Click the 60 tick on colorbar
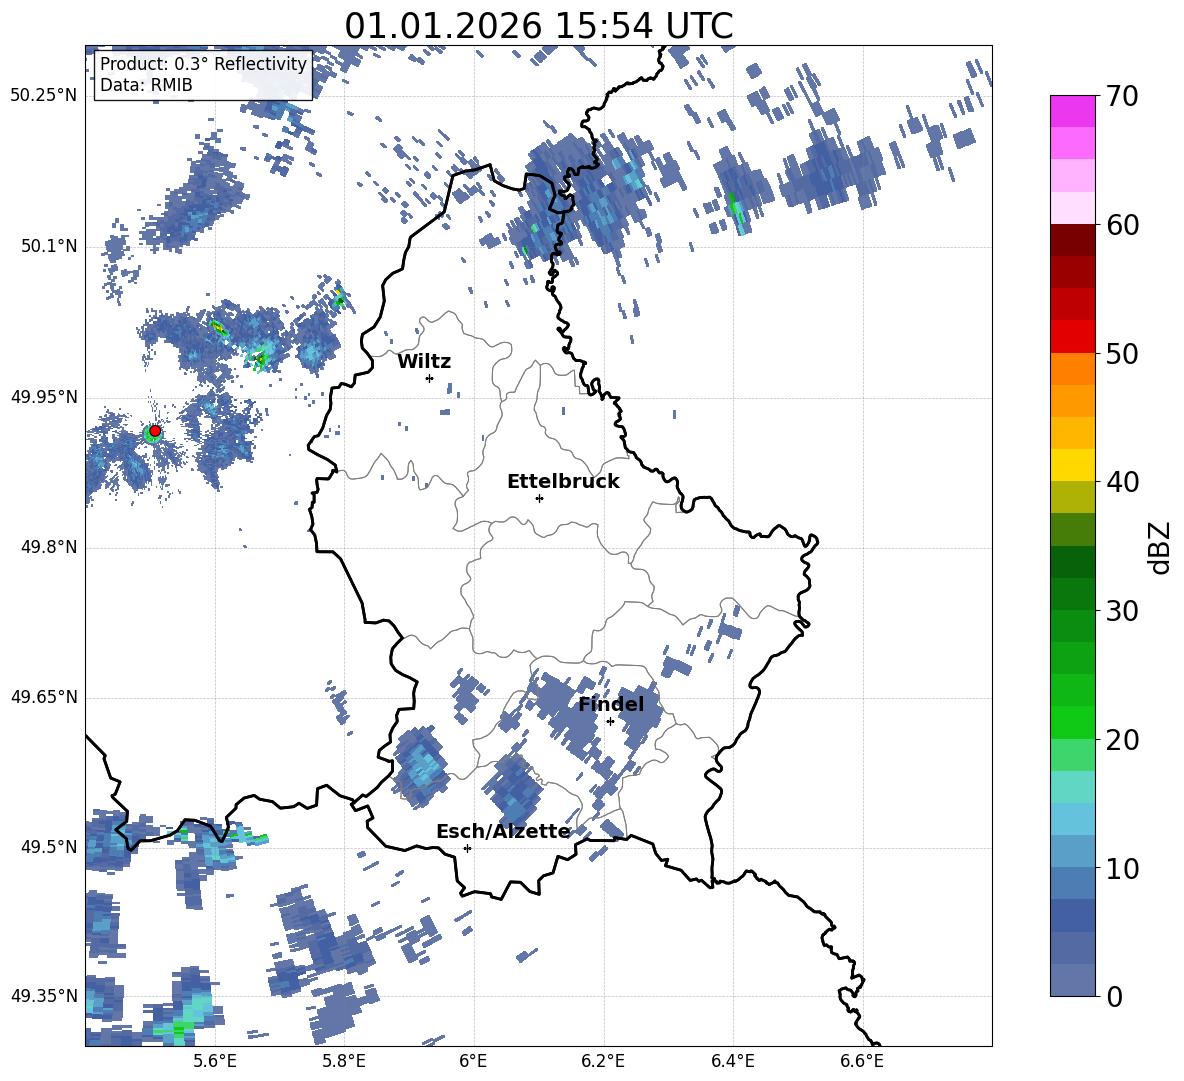The image size is (1184, 1081). [1121, 225]
